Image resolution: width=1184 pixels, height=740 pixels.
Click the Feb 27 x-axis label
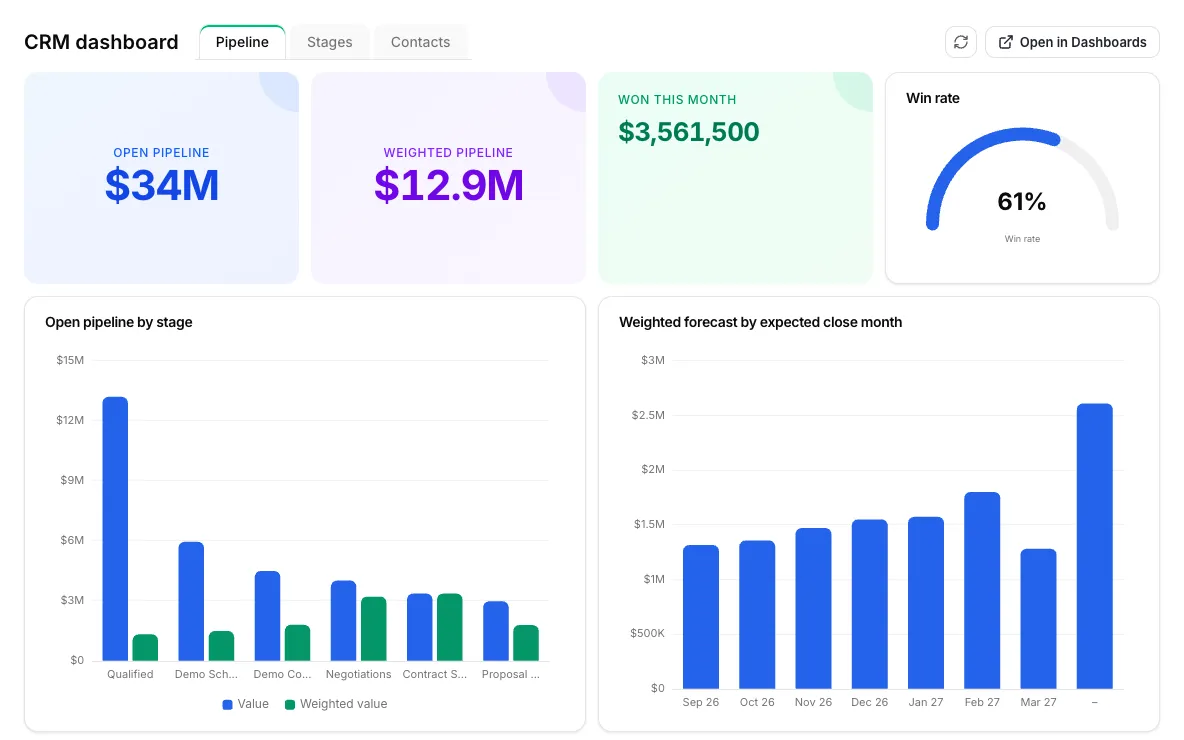pyautogui.click(x=982, y=702)
